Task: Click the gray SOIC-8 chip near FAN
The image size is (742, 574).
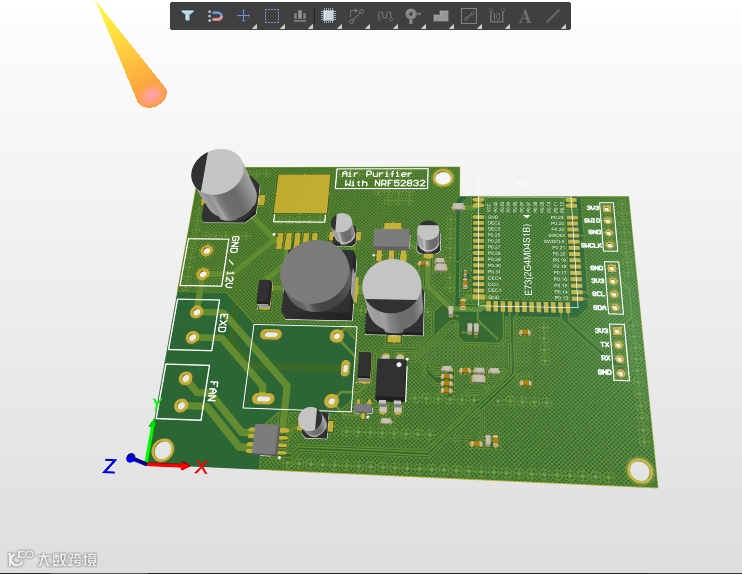Action: (266, 440)
